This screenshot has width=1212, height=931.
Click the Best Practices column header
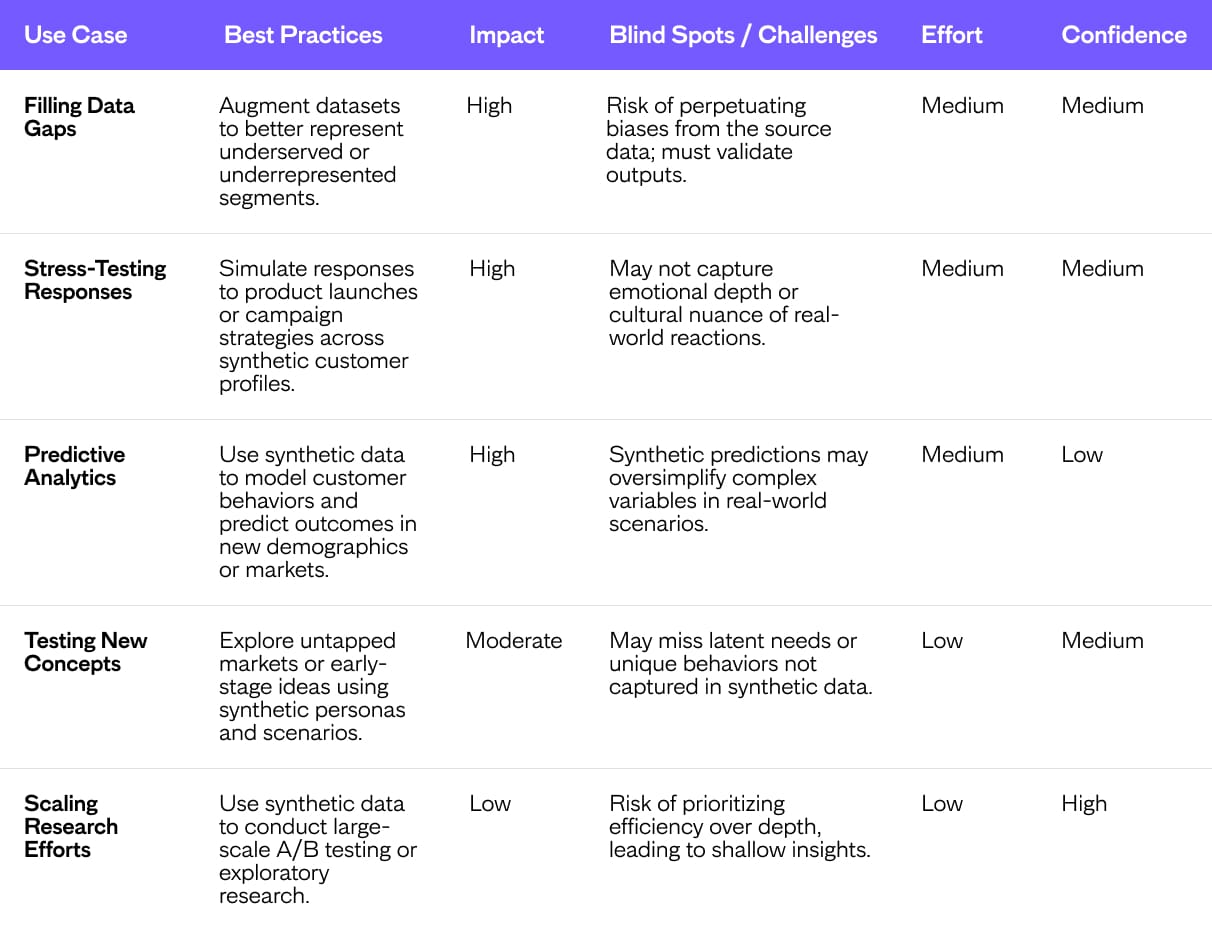click(303, 35)
